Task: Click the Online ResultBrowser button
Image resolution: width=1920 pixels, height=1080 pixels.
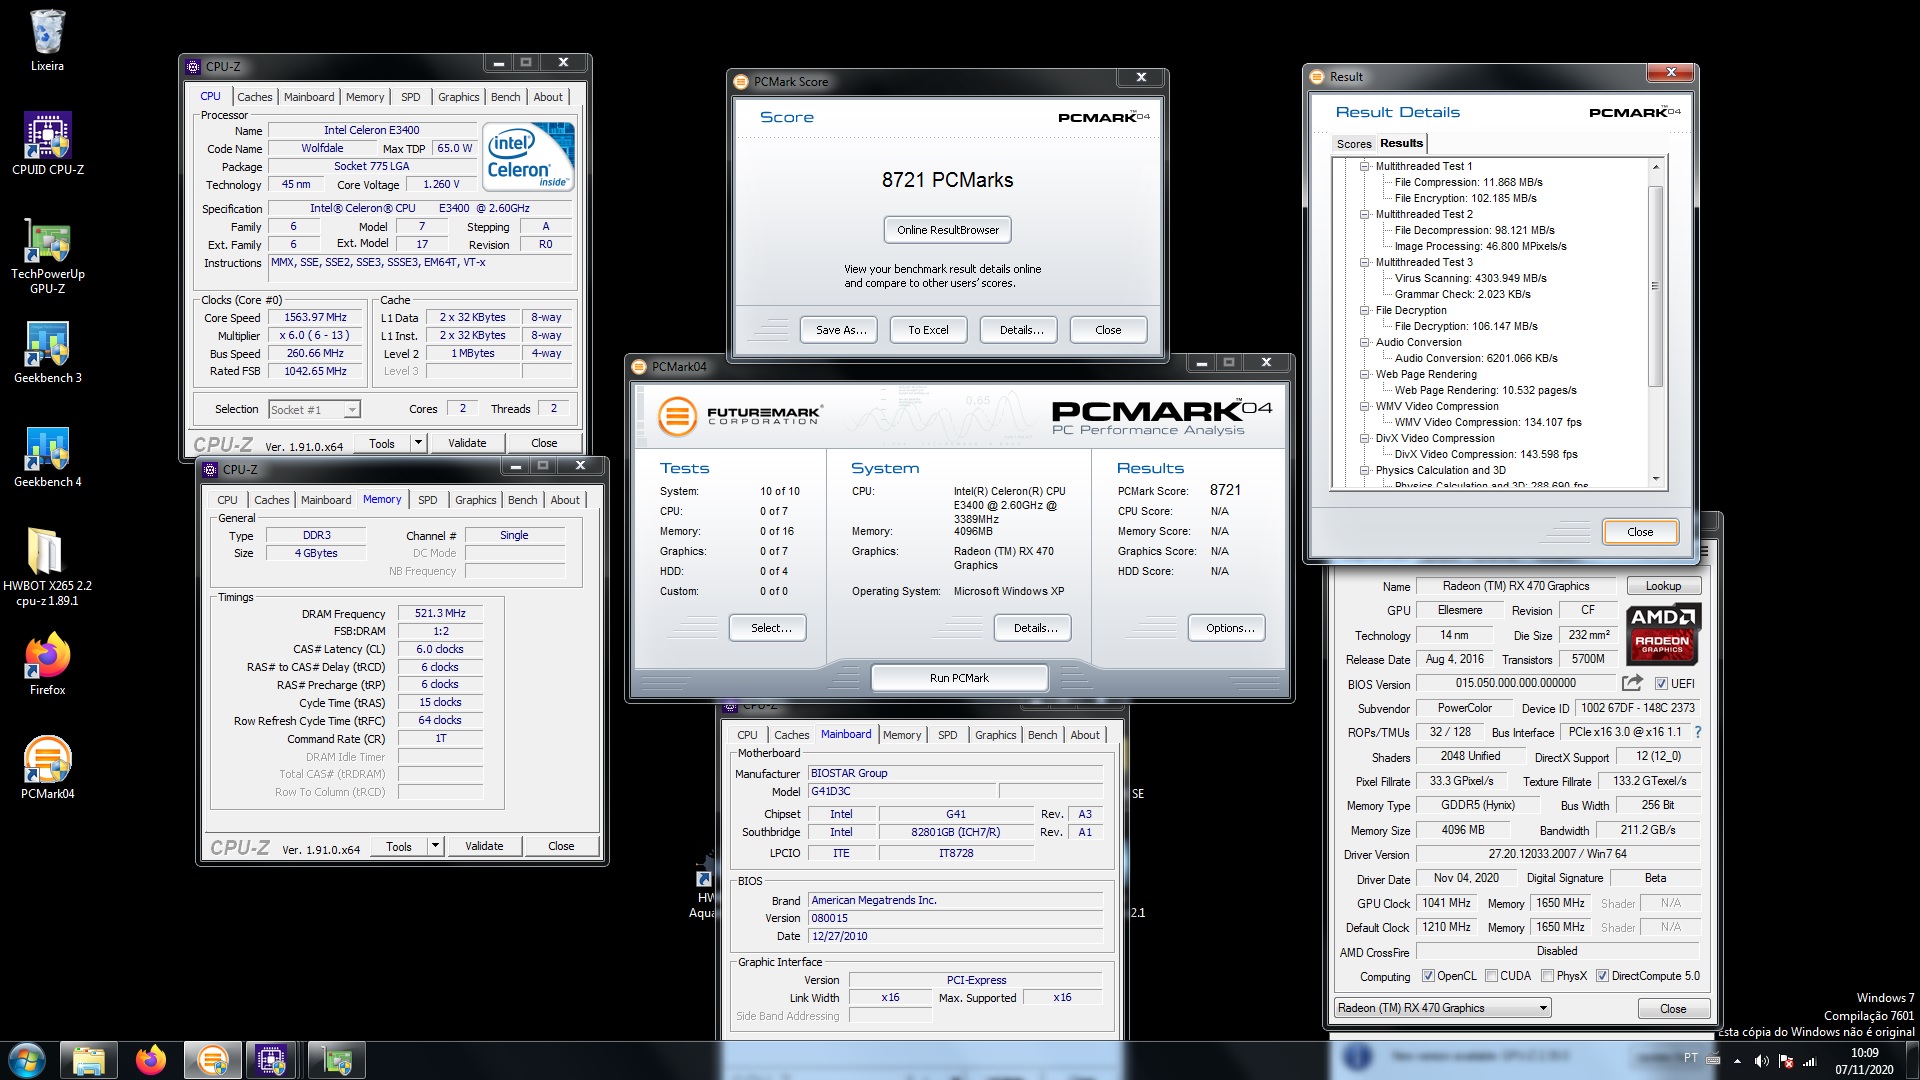Action: pyautogui.click(x=948, y=230)
